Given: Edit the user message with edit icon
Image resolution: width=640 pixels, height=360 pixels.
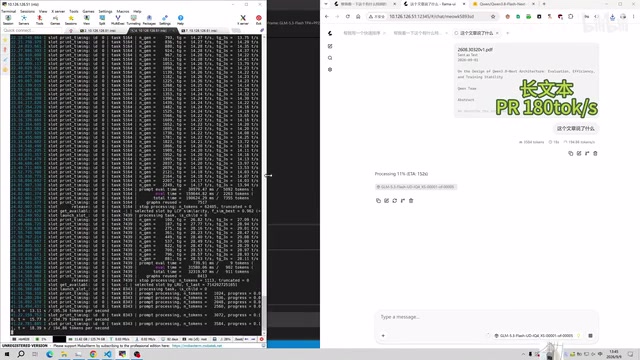Looking at the screenshot, I should [579, 153].
